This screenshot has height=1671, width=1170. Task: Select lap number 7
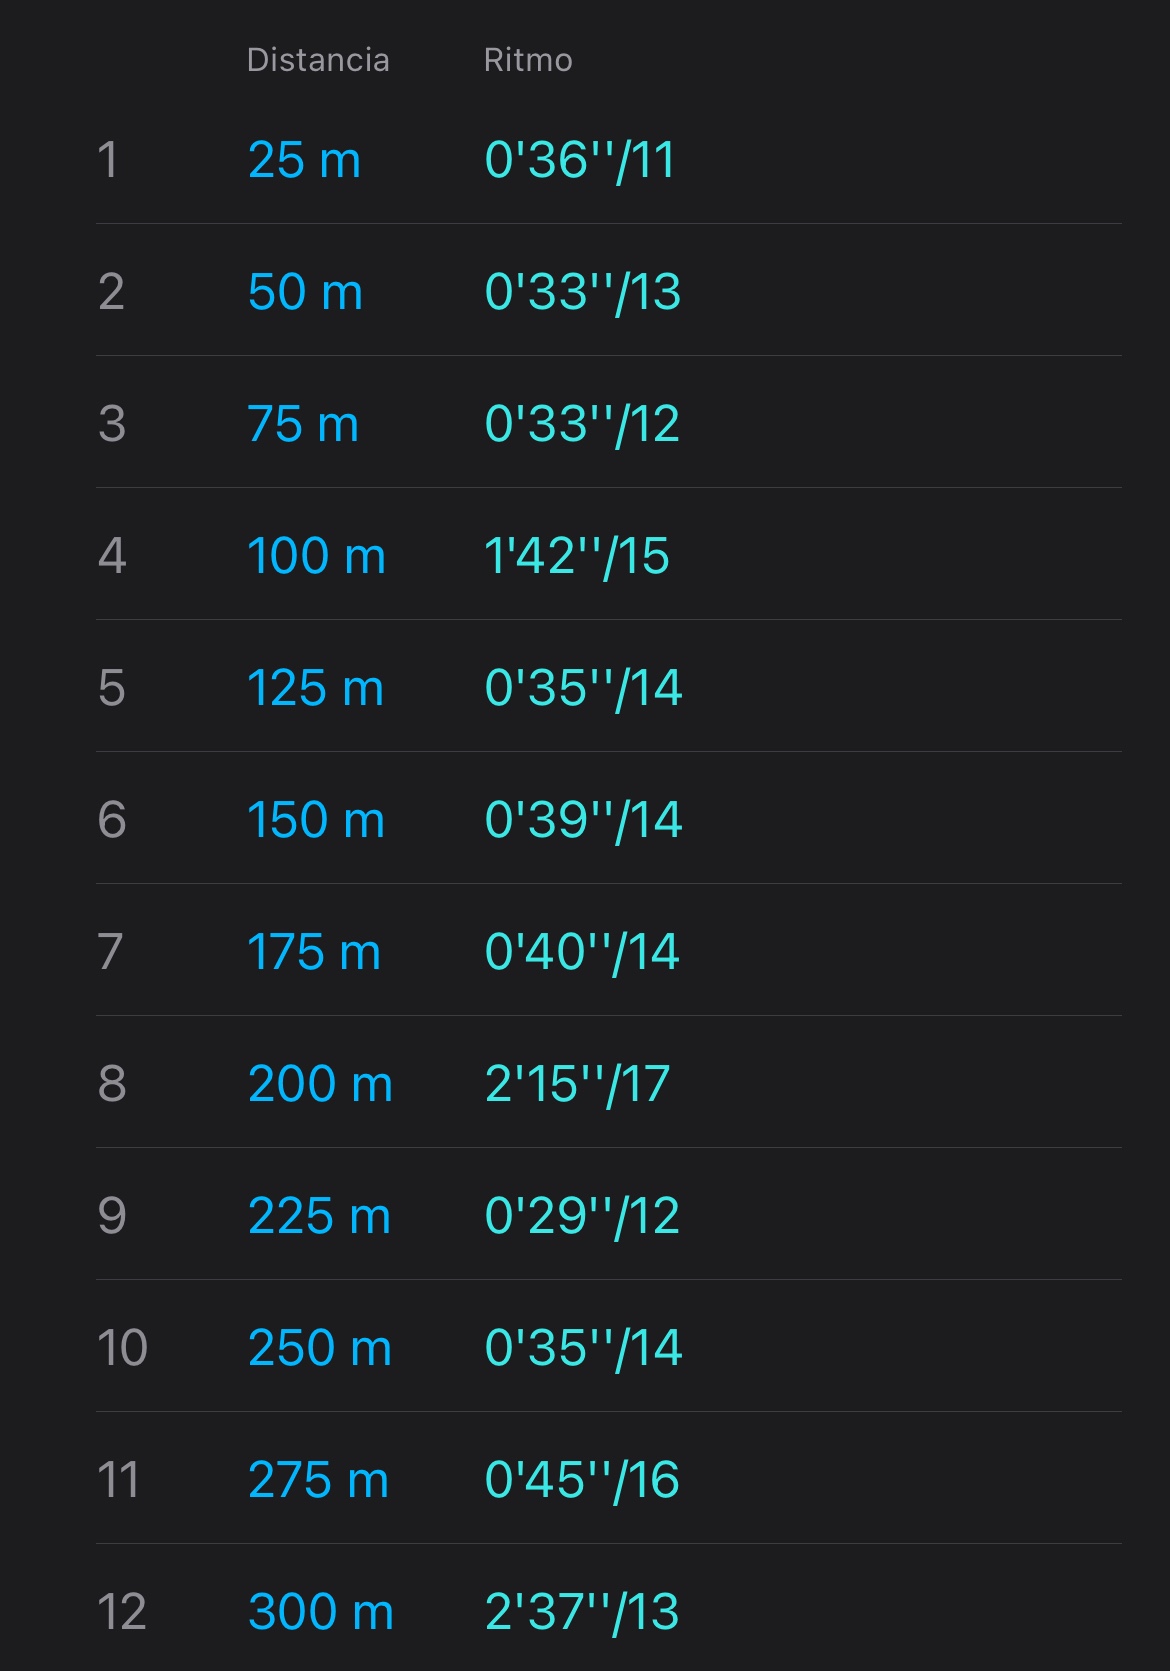(x=111, y=952)
